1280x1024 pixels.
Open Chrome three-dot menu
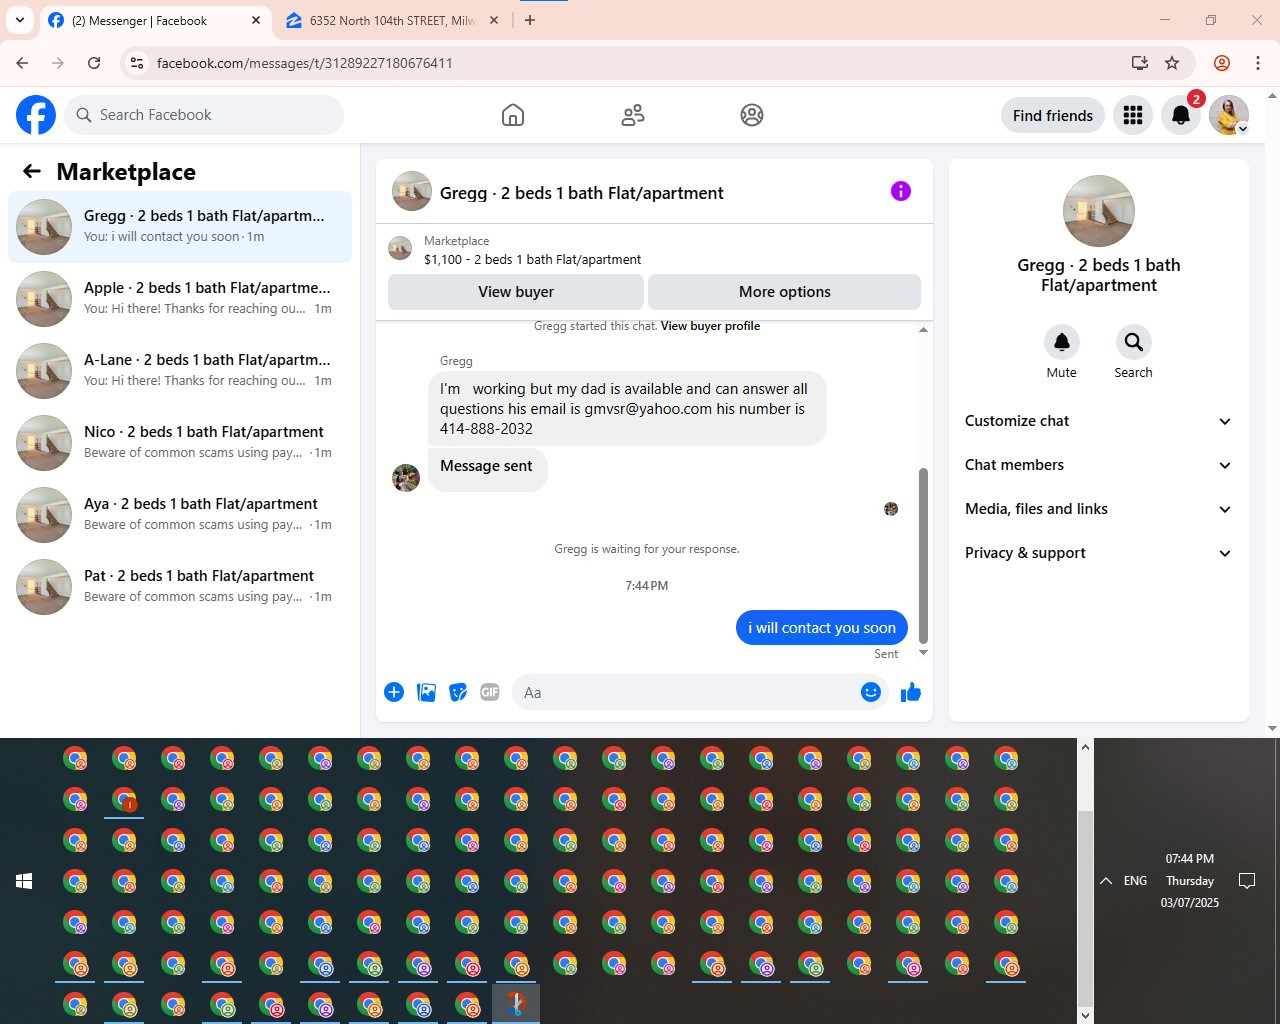(x=1258, y=63)
